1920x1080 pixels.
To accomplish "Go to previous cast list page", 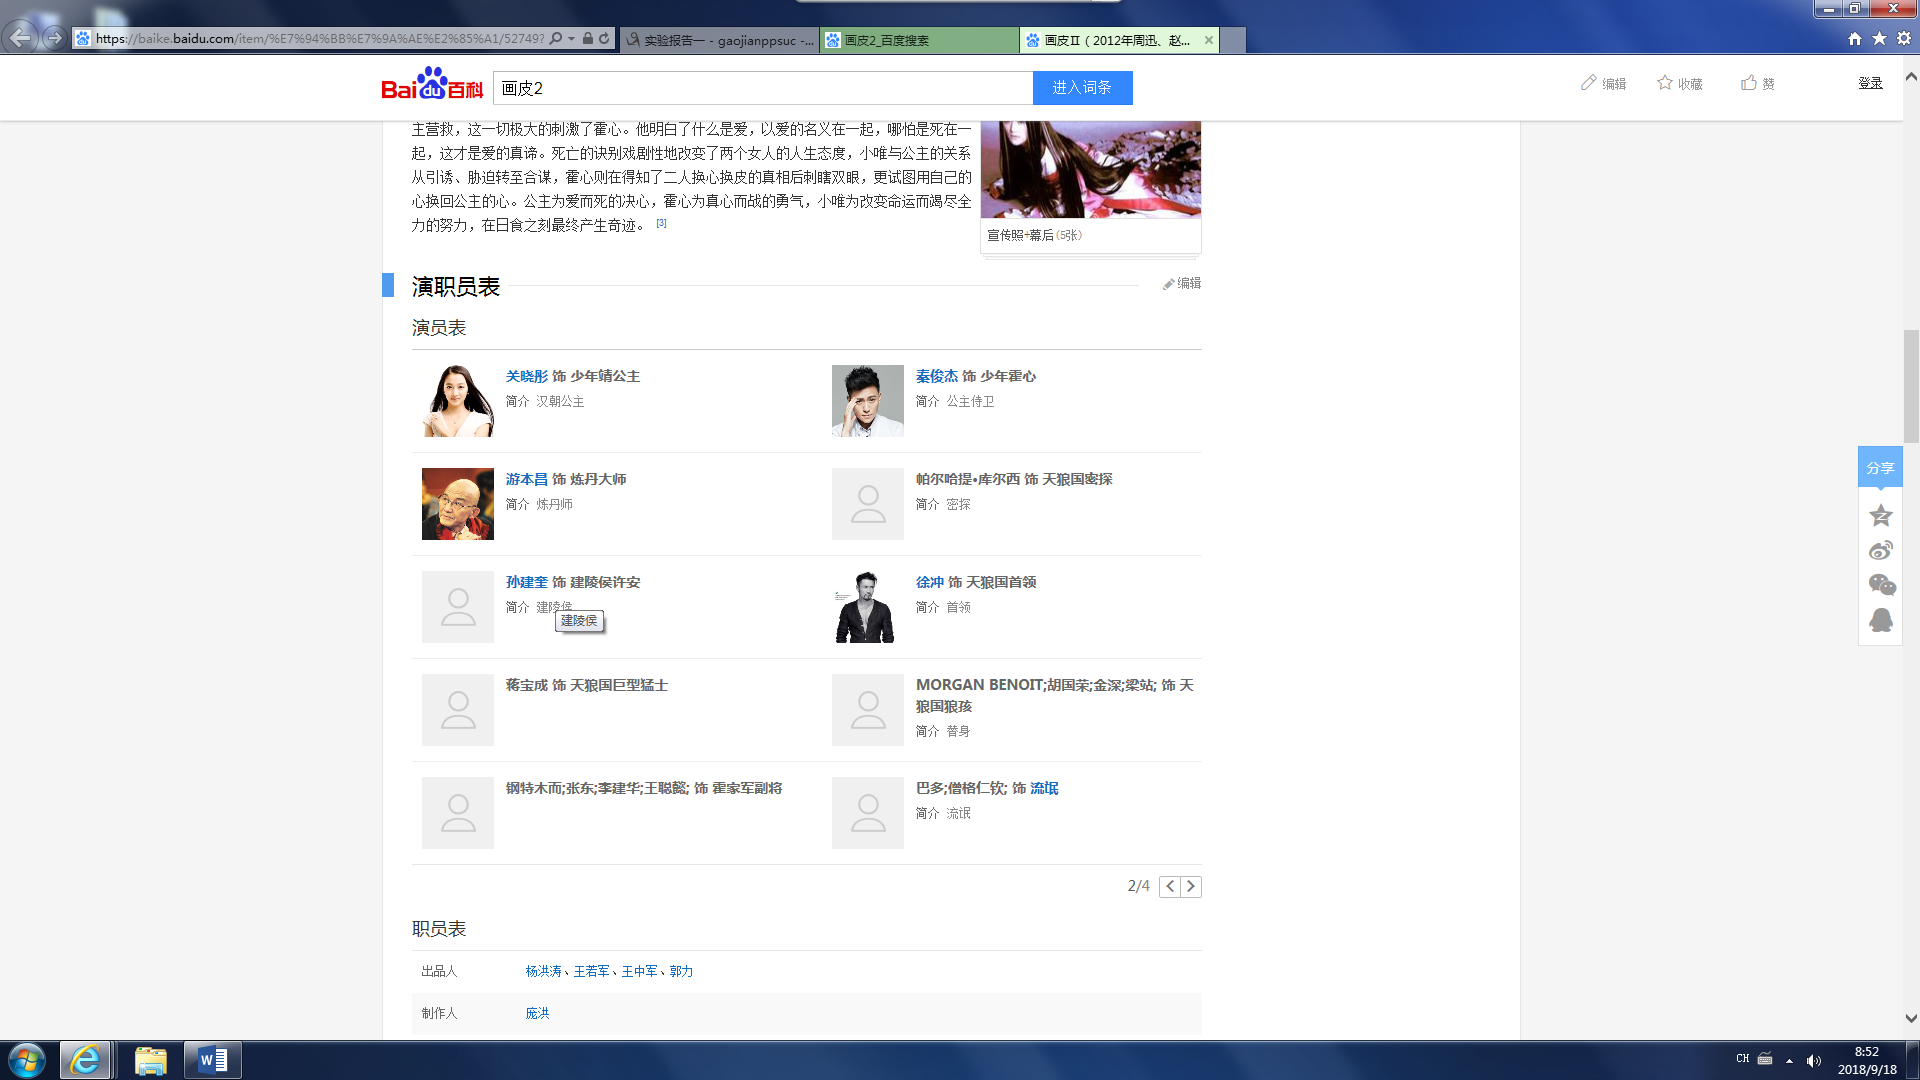I will pos(1170,886).
